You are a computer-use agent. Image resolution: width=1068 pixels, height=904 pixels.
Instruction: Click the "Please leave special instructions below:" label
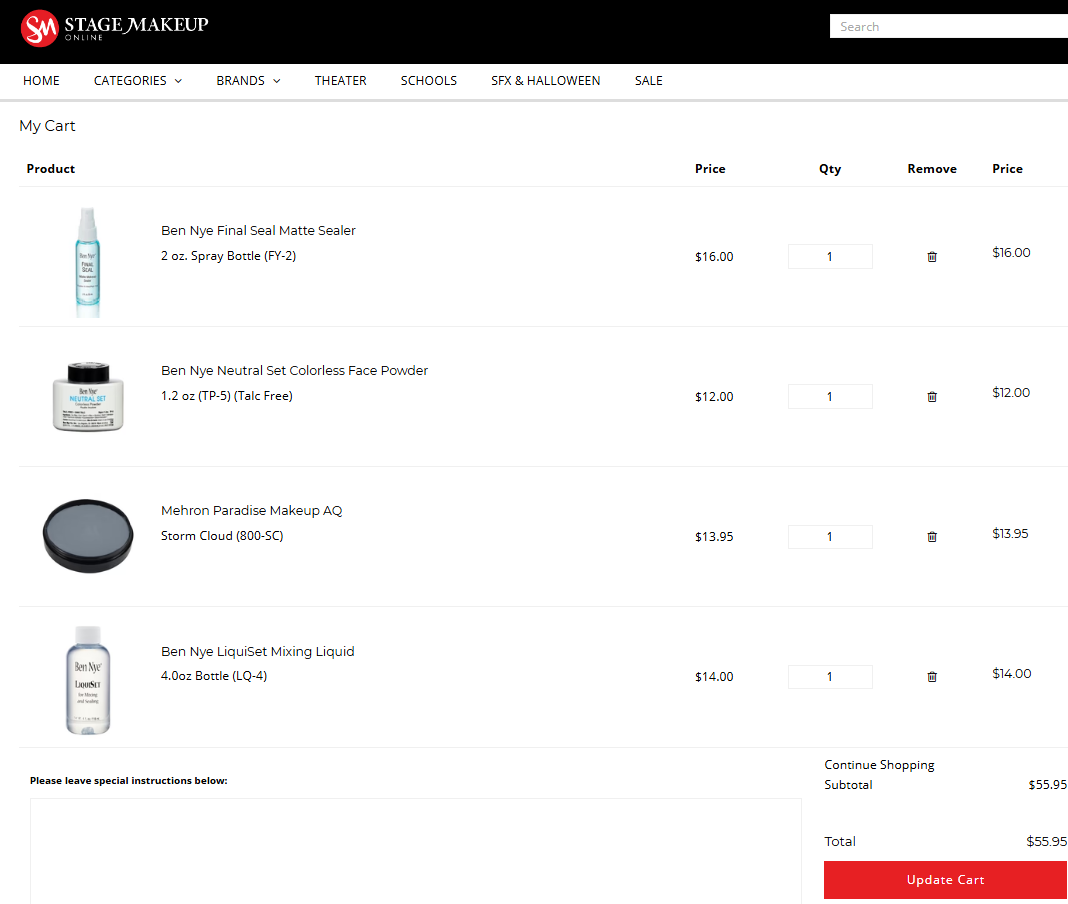click(129, 781)
